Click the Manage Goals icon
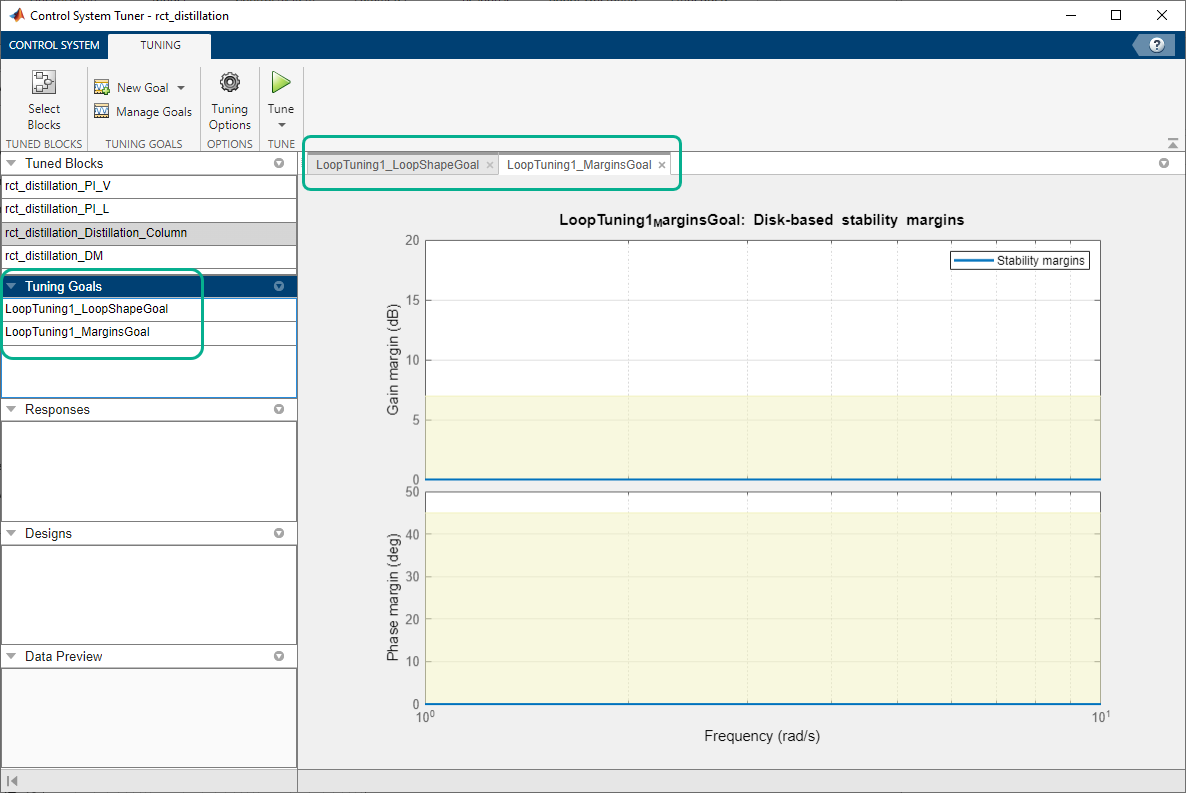Viewport: 1186px width, 793px height. click(101, 111)
